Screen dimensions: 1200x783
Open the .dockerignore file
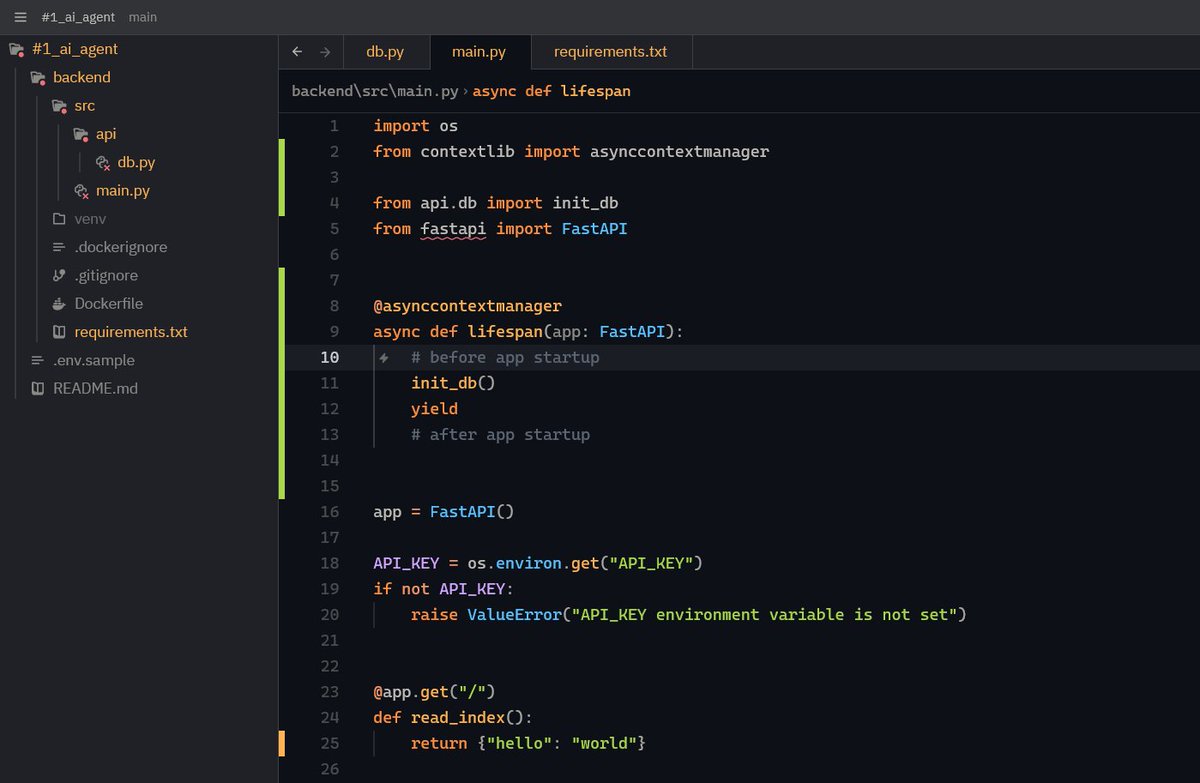point(121,247)
